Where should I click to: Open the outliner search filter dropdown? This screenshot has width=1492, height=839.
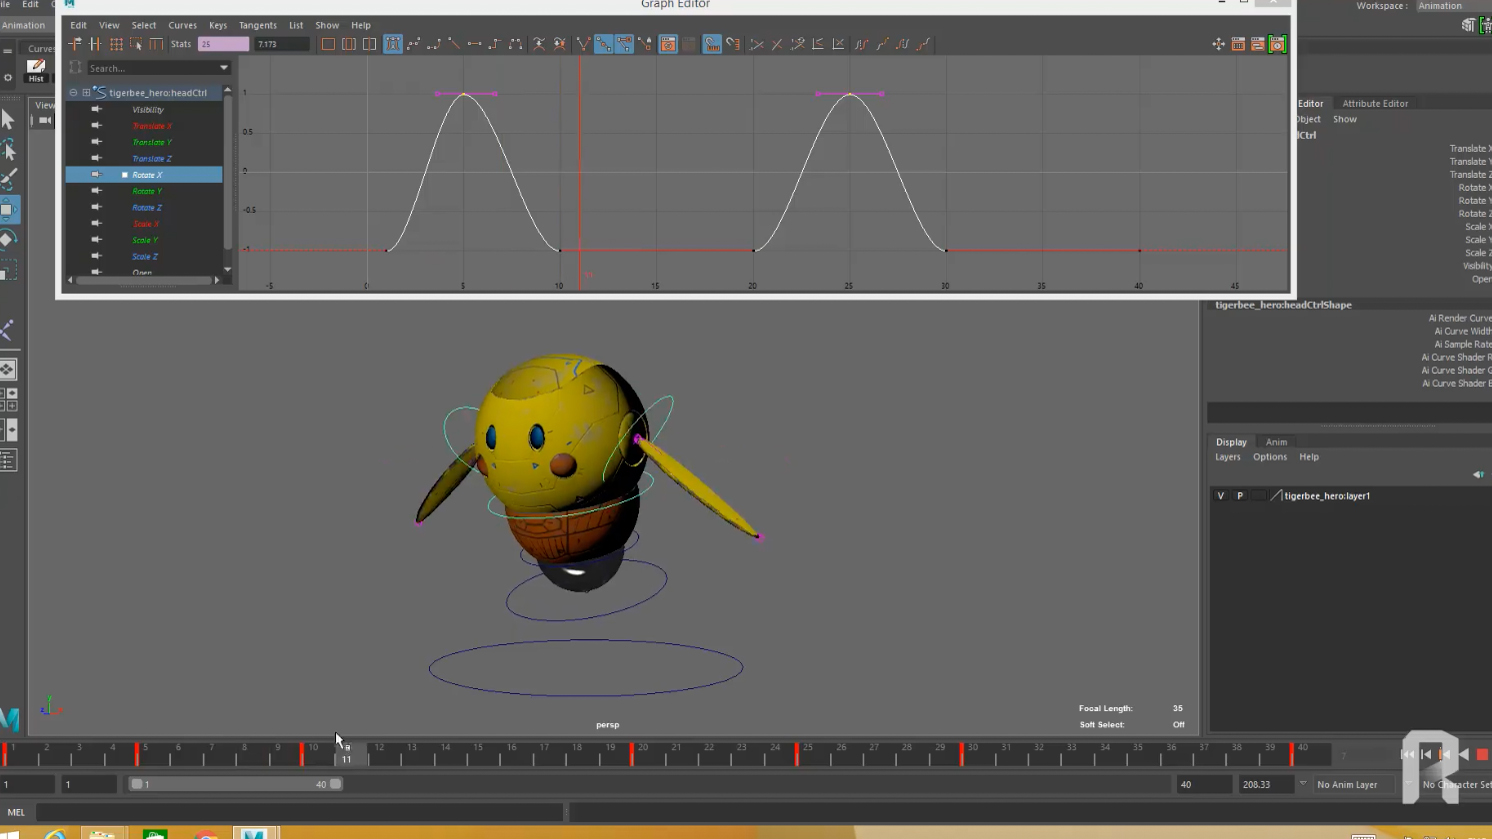tap(223, 68)
